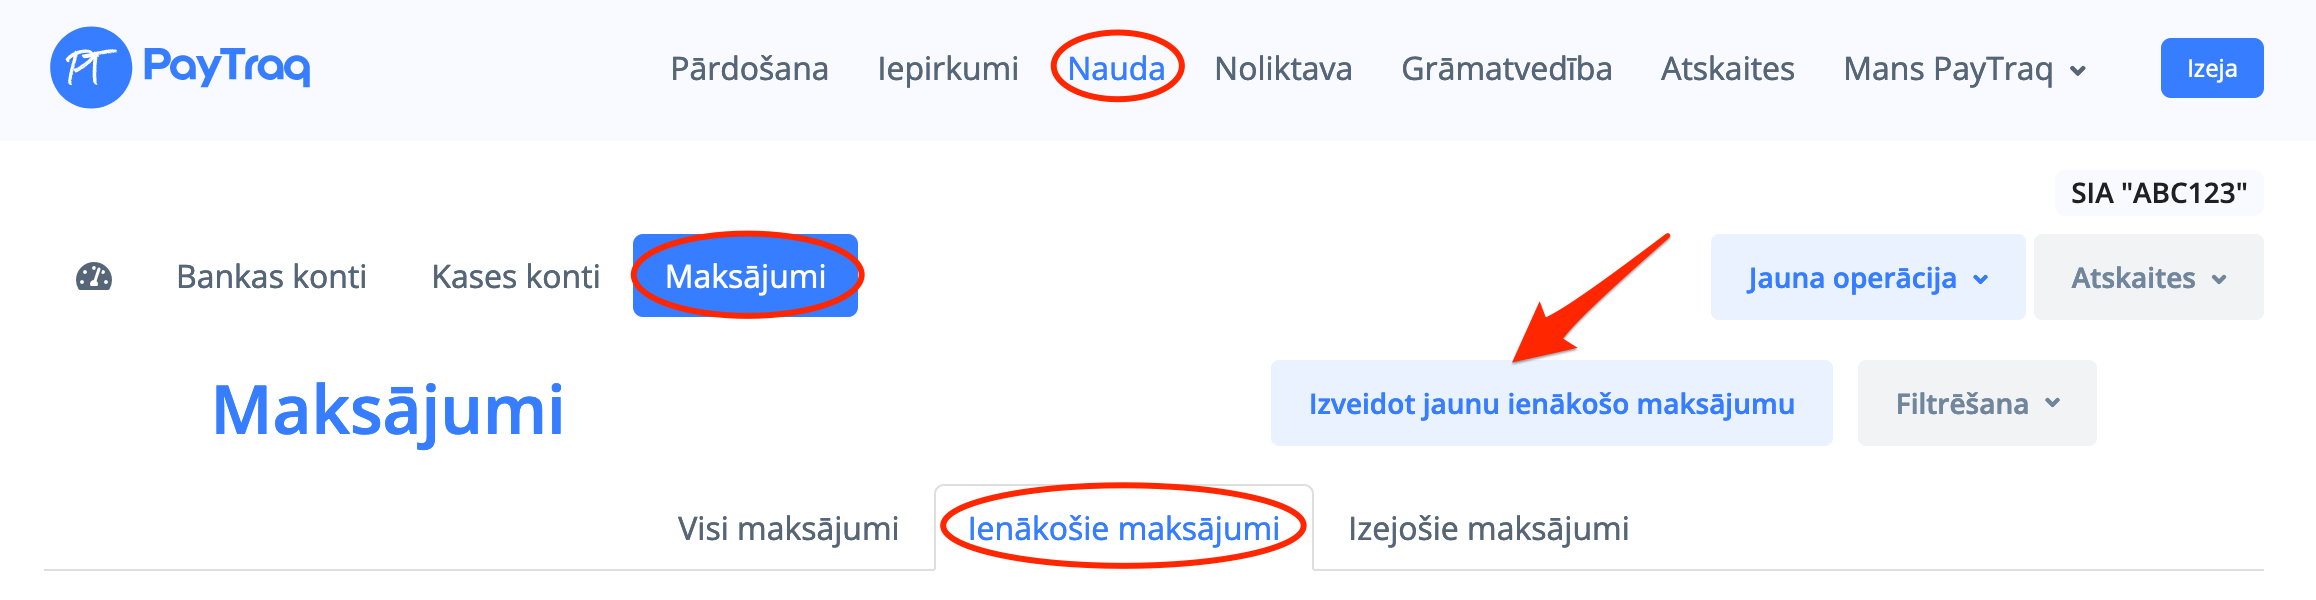Screen dimensions: 2316x600
Task: Go to Iepirkumi section
Action: 947,69
